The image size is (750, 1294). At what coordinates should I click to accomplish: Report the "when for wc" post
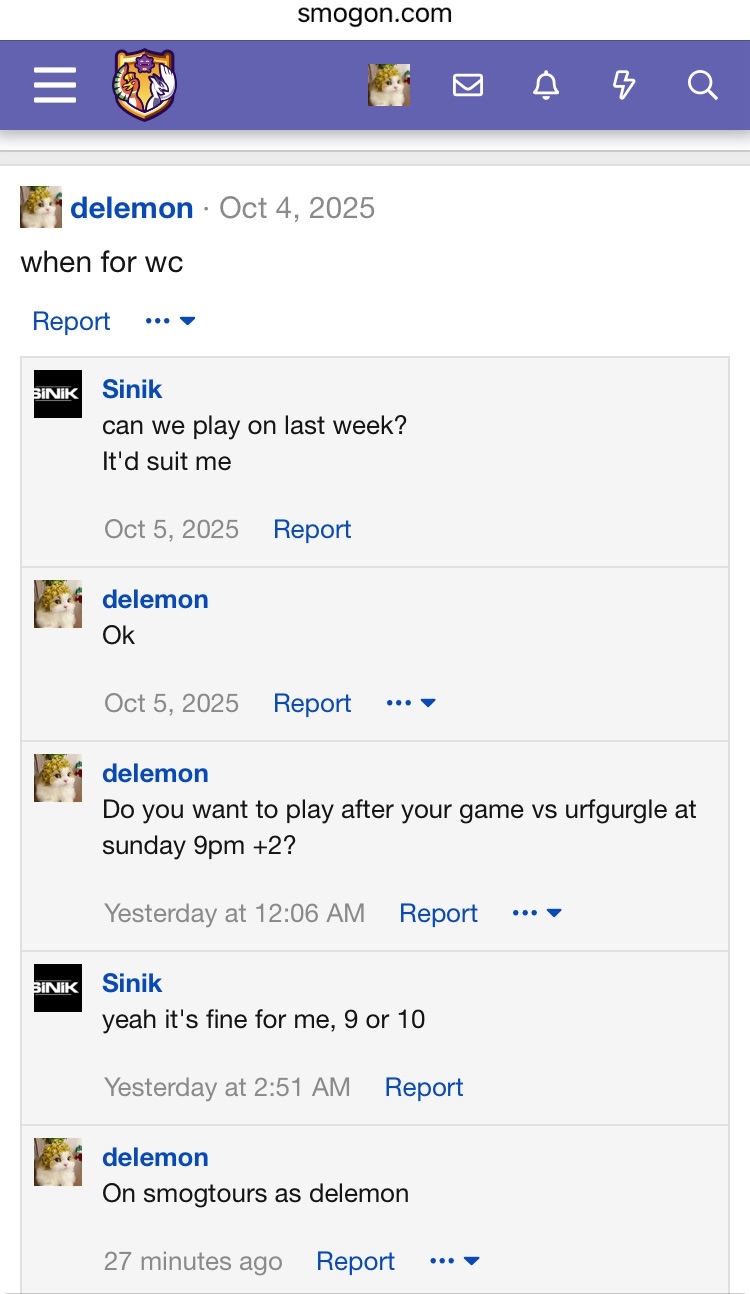pyautogui.click(x=71, y=321)
